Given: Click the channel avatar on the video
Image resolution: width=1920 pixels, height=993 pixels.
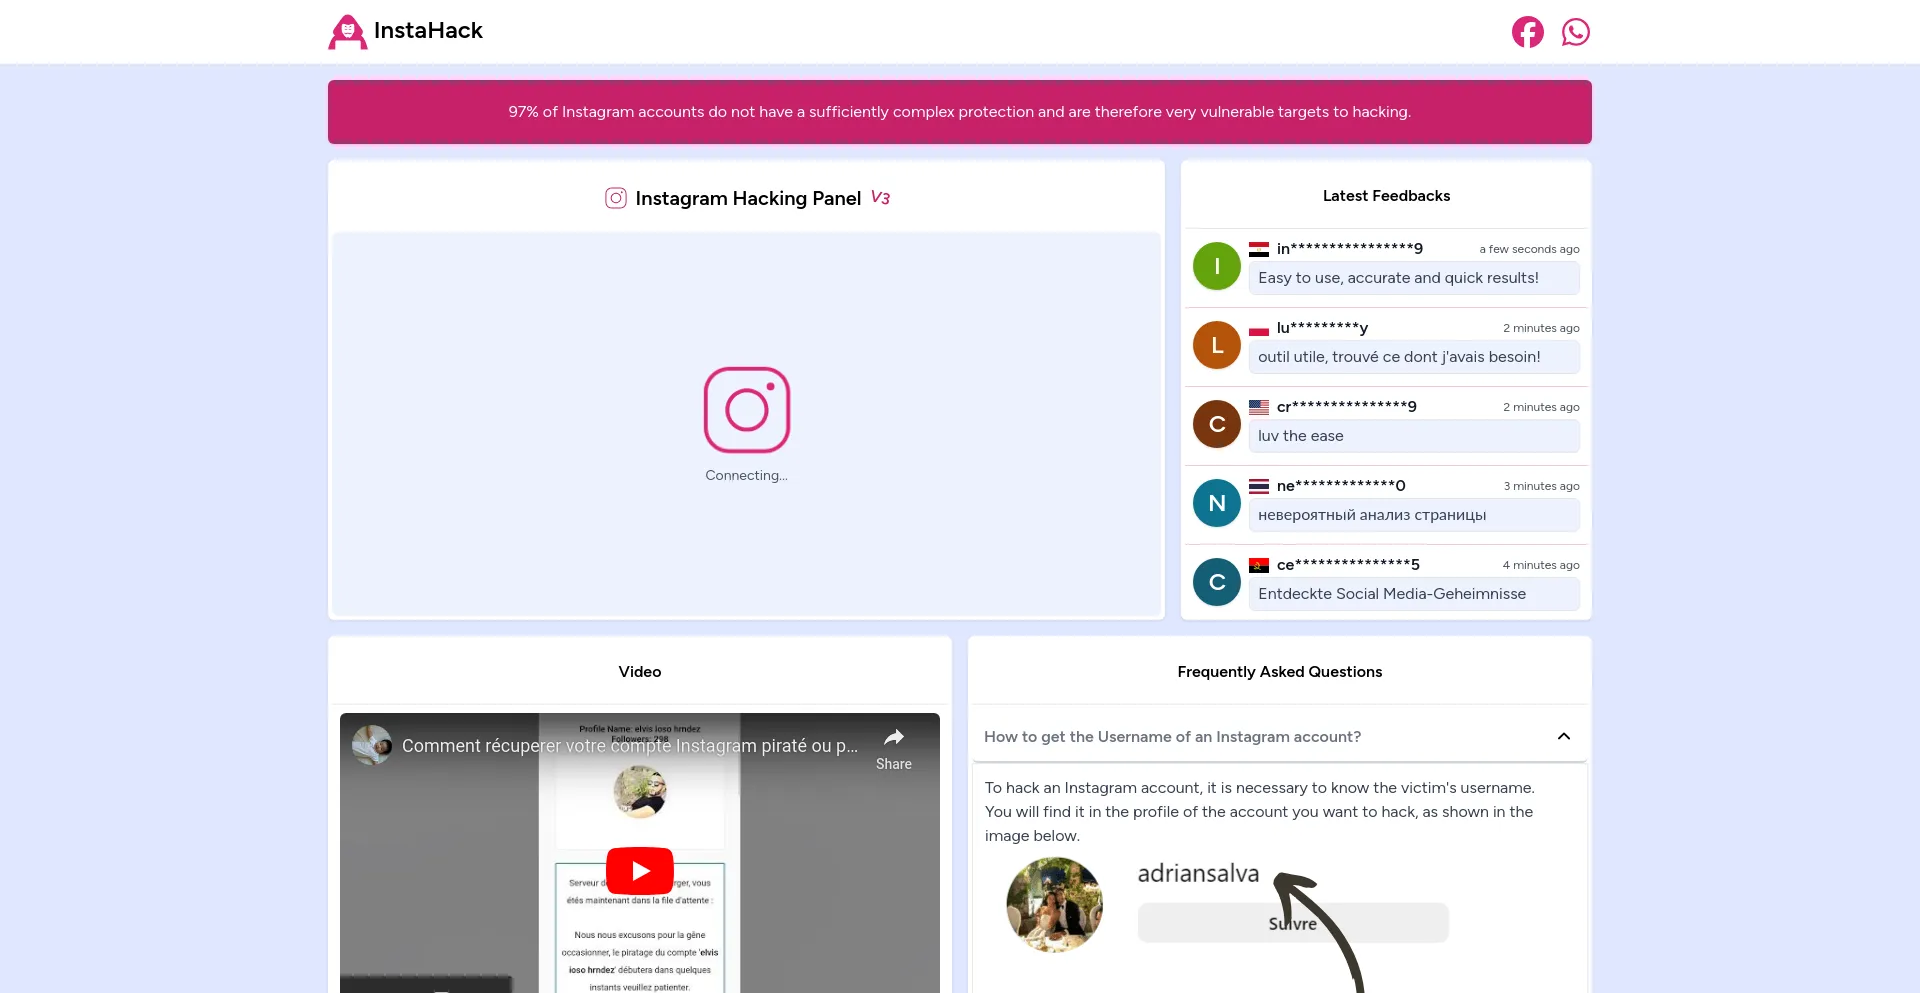Looking at the screenshot, I should 372,745.
